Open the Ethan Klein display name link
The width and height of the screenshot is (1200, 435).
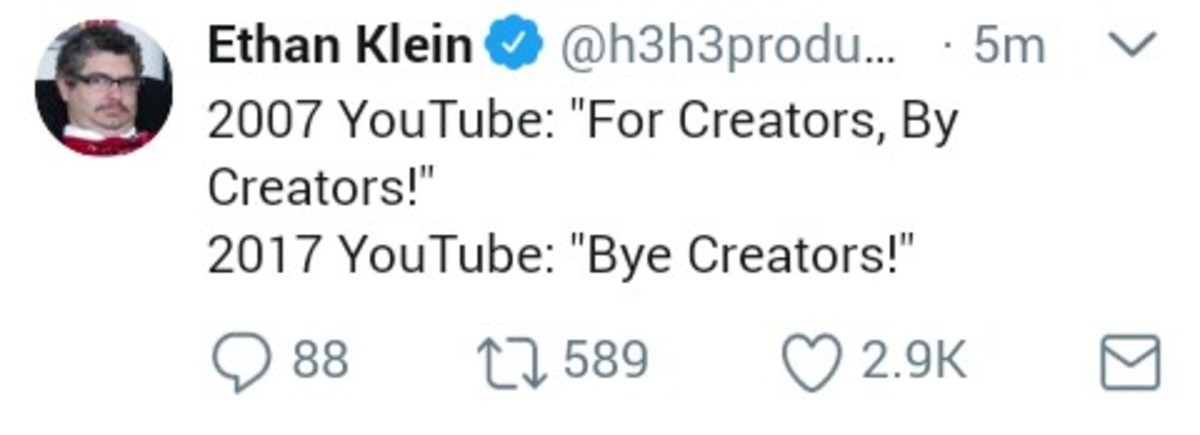click(x=340, y=47)
